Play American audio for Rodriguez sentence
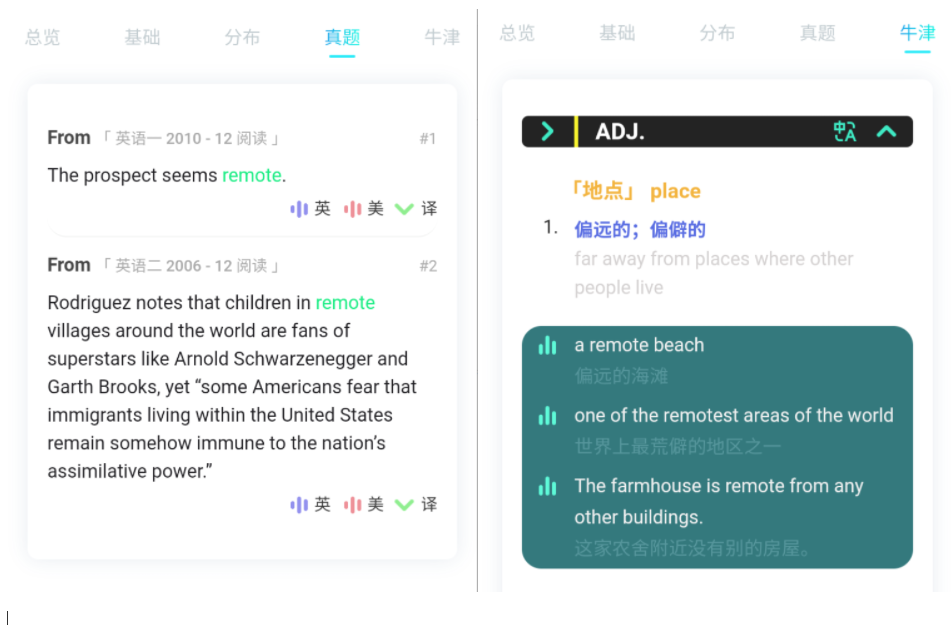Image resolution: width=951 pixels, height=625 pixels. click(x=363, y=505)
